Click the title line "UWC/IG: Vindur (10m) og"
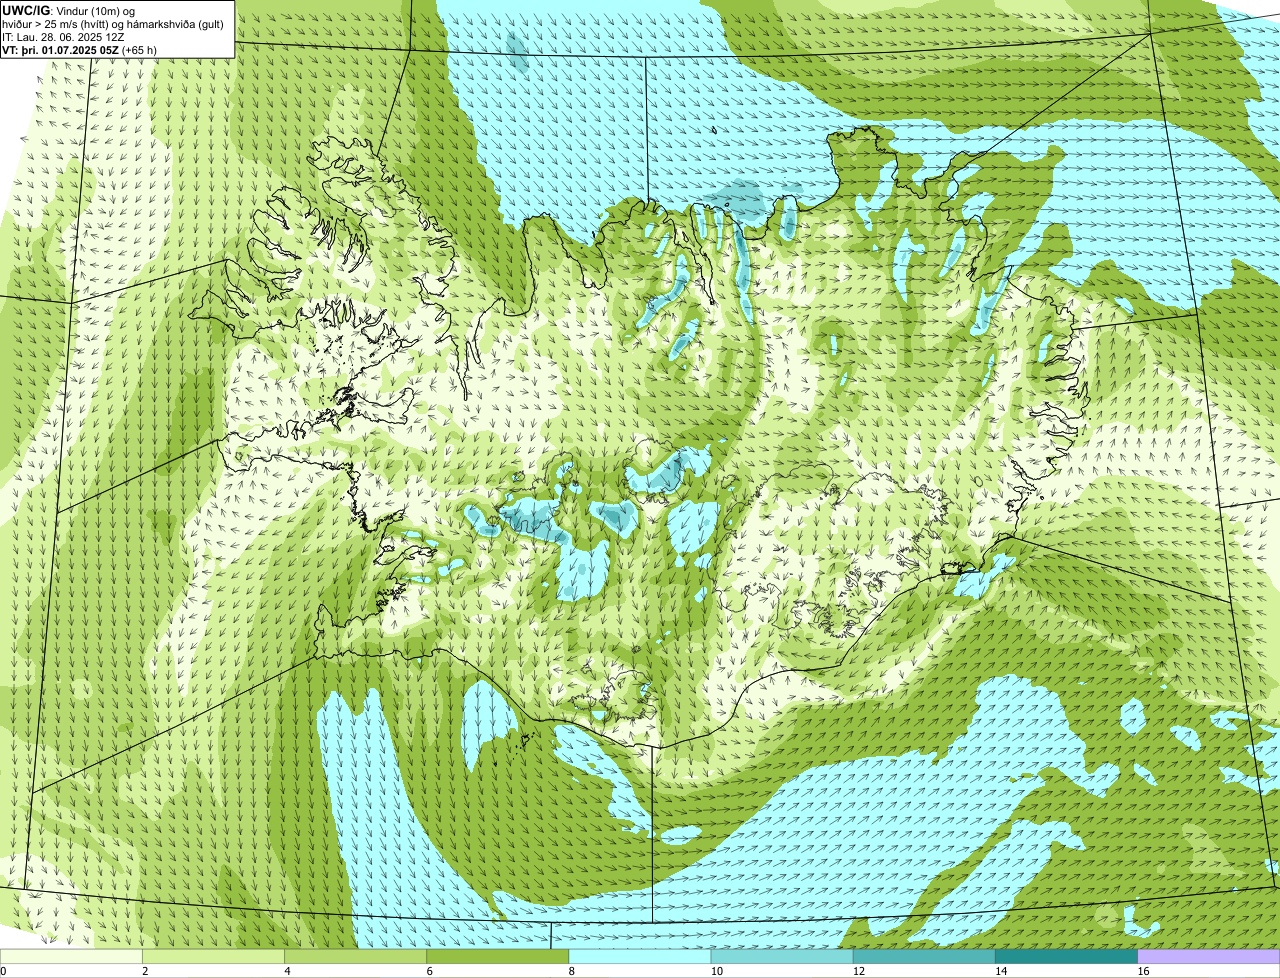The height and width of the screenshot is (978, 1280). pos(68,10)
